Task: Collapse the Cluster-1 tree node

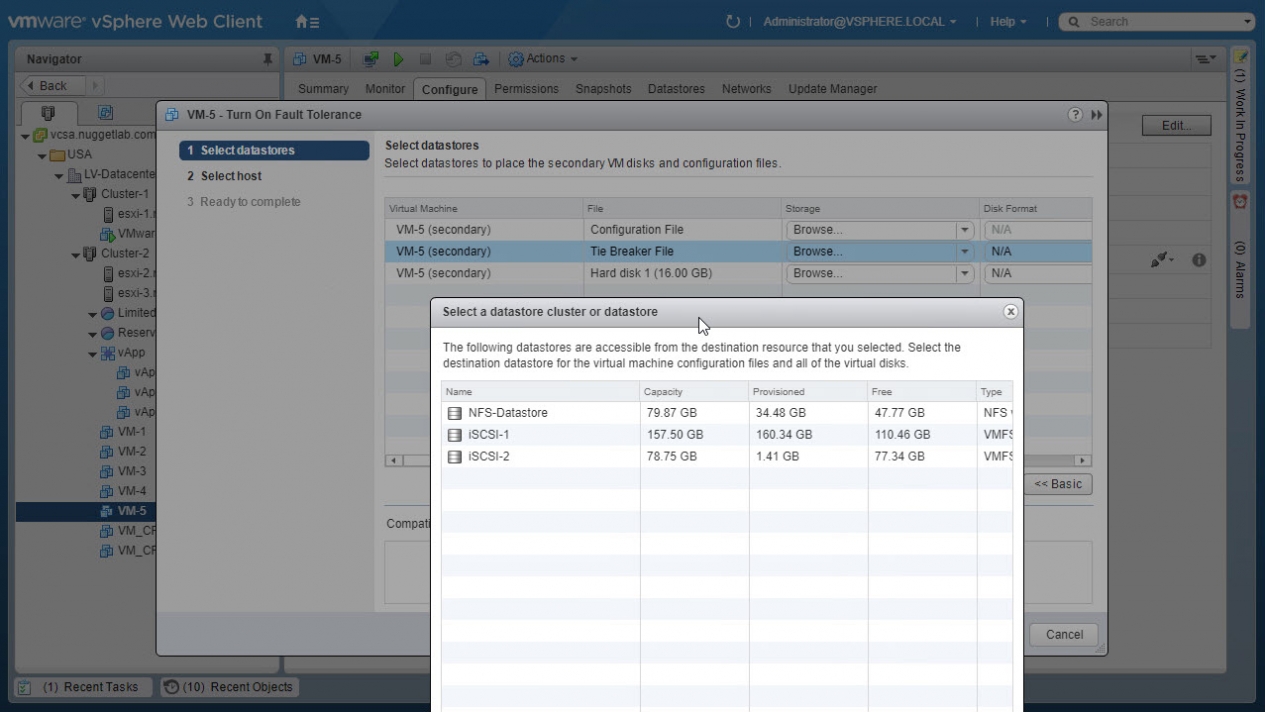Action: pyautogui.click(x=76, y=195)
